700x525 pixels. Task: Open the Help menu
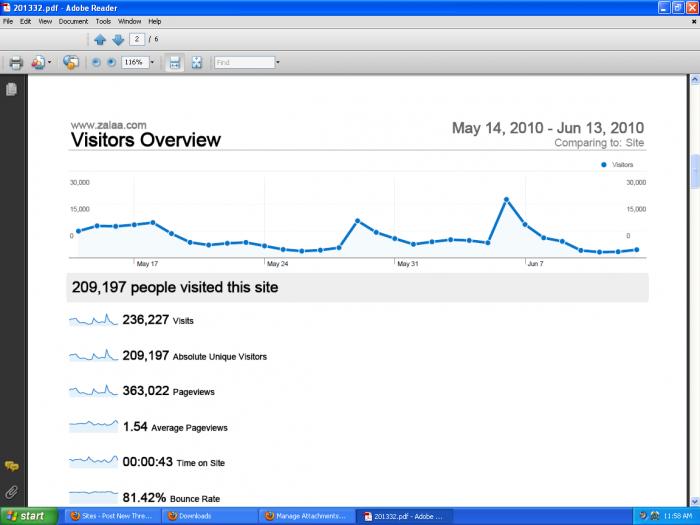click(x=155, y=21)
